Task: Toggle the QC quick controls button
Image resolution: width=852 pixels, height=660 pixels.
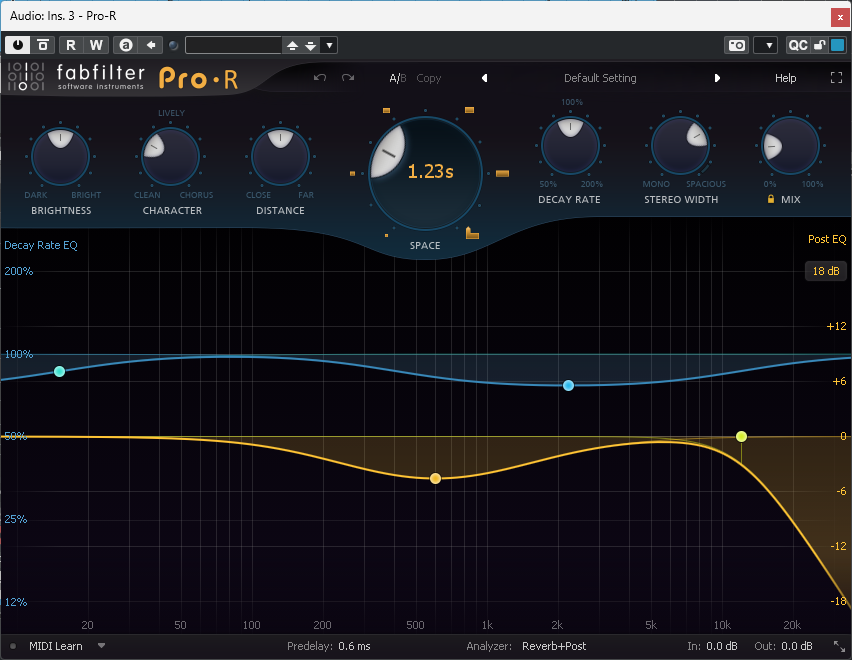Action: click(797, 45)
